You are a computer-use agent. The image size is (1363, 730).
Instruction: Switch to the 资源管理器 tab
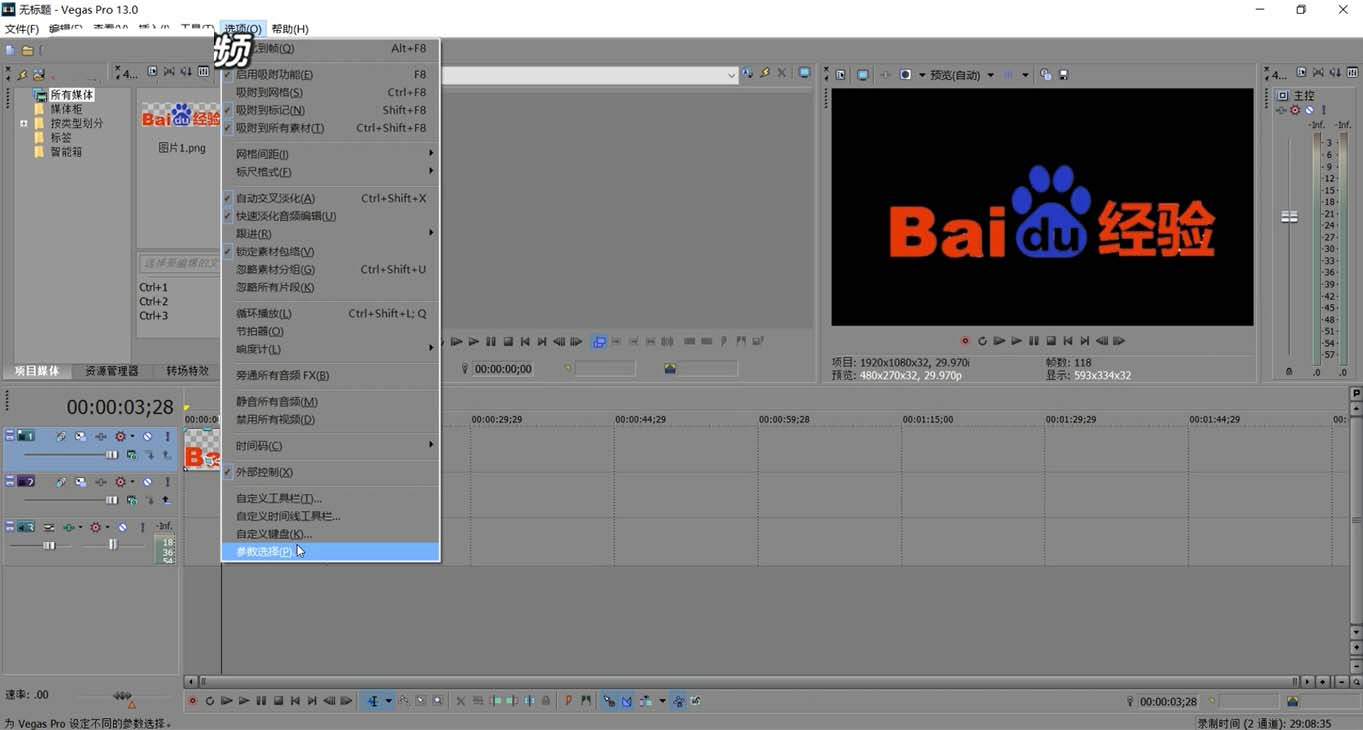click(x=112, y=371)
